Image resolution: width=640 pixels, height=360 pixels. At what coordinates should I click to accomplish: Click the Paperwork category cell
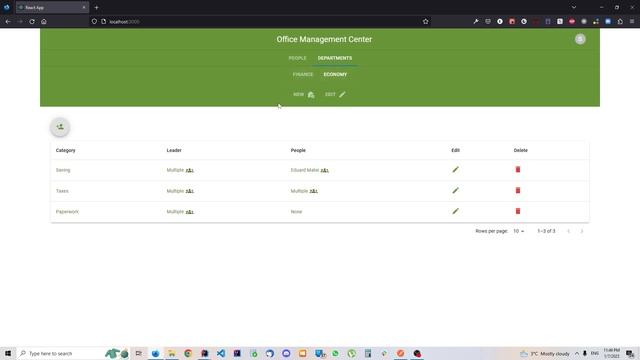[67, 212]
